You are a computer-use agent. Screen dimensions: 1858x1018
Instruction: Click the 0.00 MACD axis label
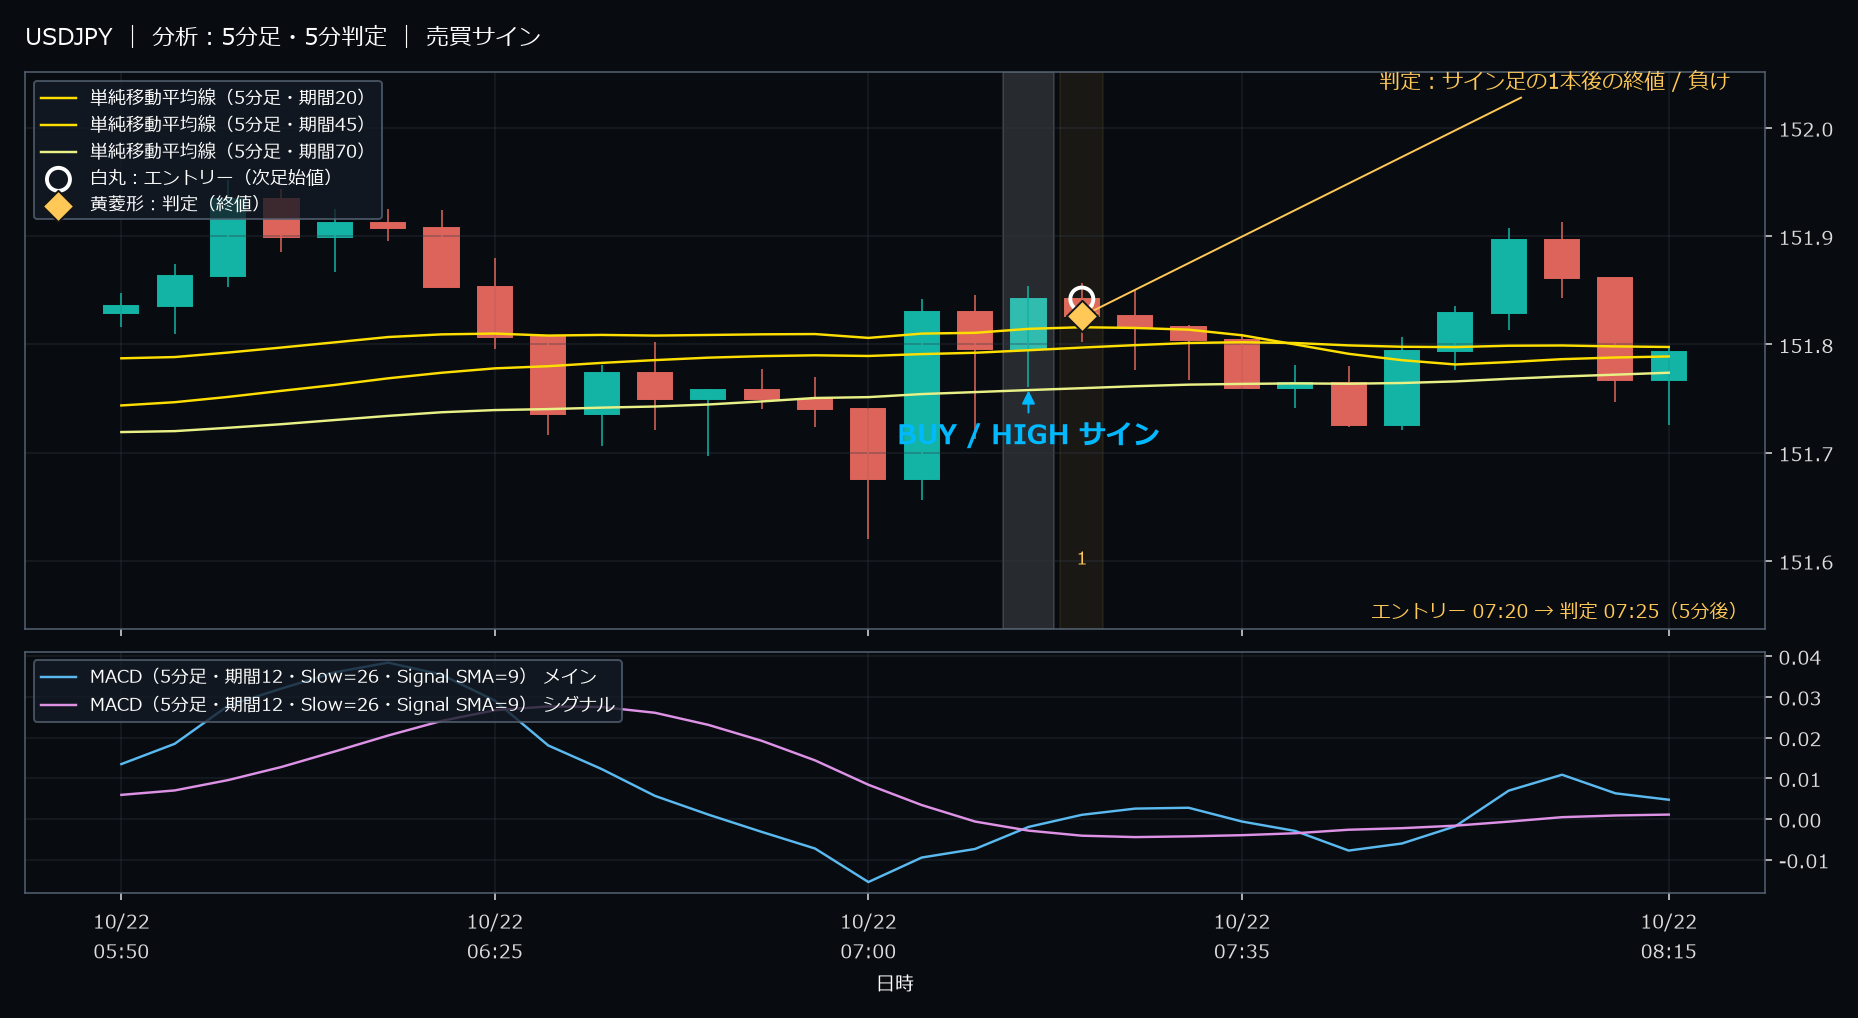point(1799,821)
